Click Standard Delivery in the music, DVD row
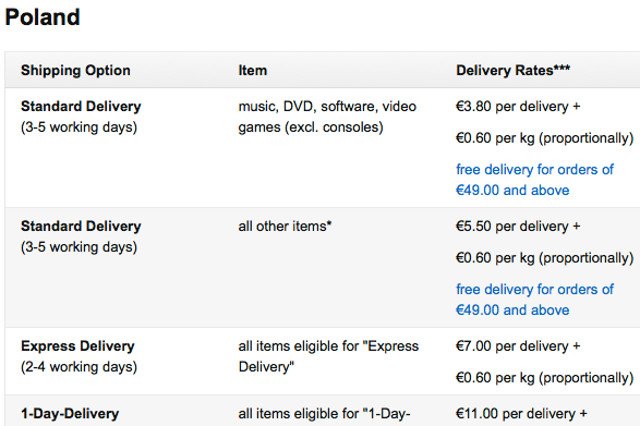The height and width of the screenshot is (426, 640). (x=81, y=106)
